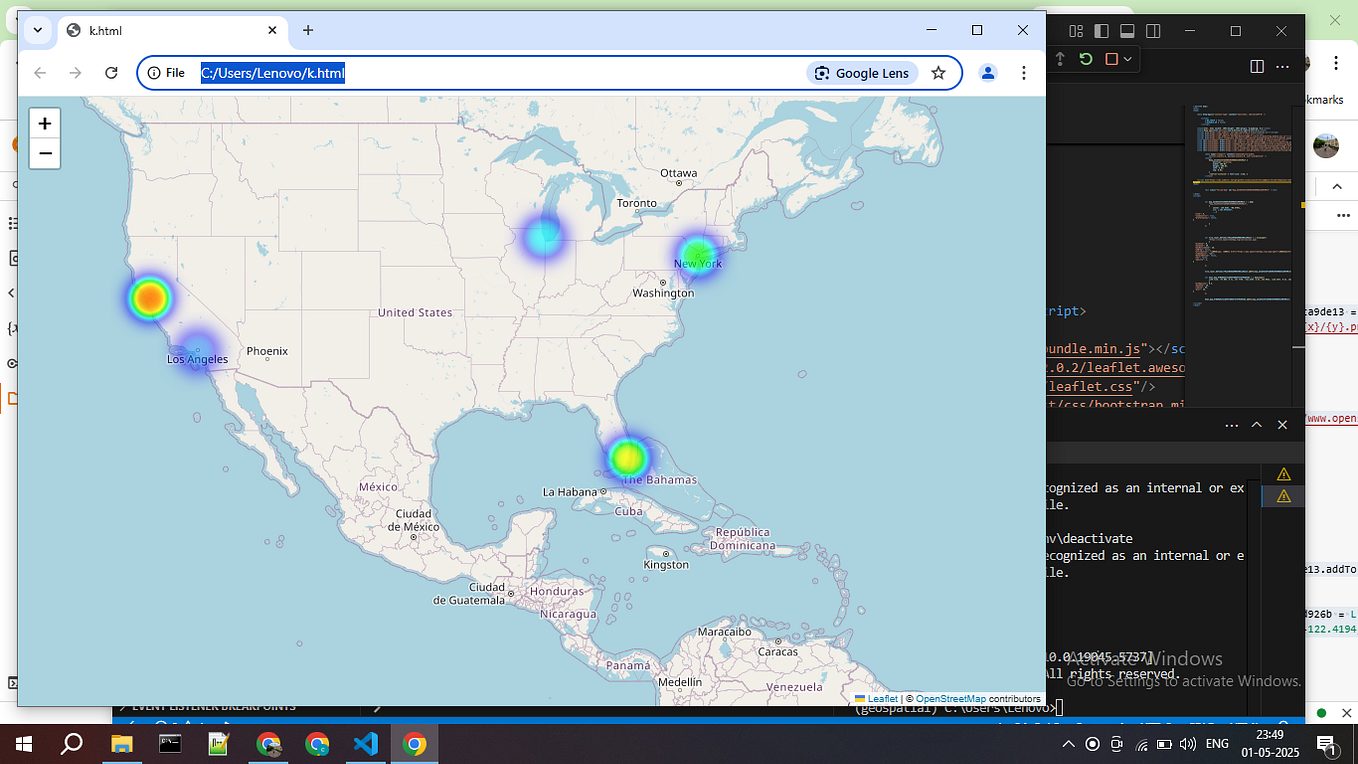Screen dimensions: 1358x764
Task: Toggle the Panel visibility in VS Code
Action: [x=1127, y=31]
